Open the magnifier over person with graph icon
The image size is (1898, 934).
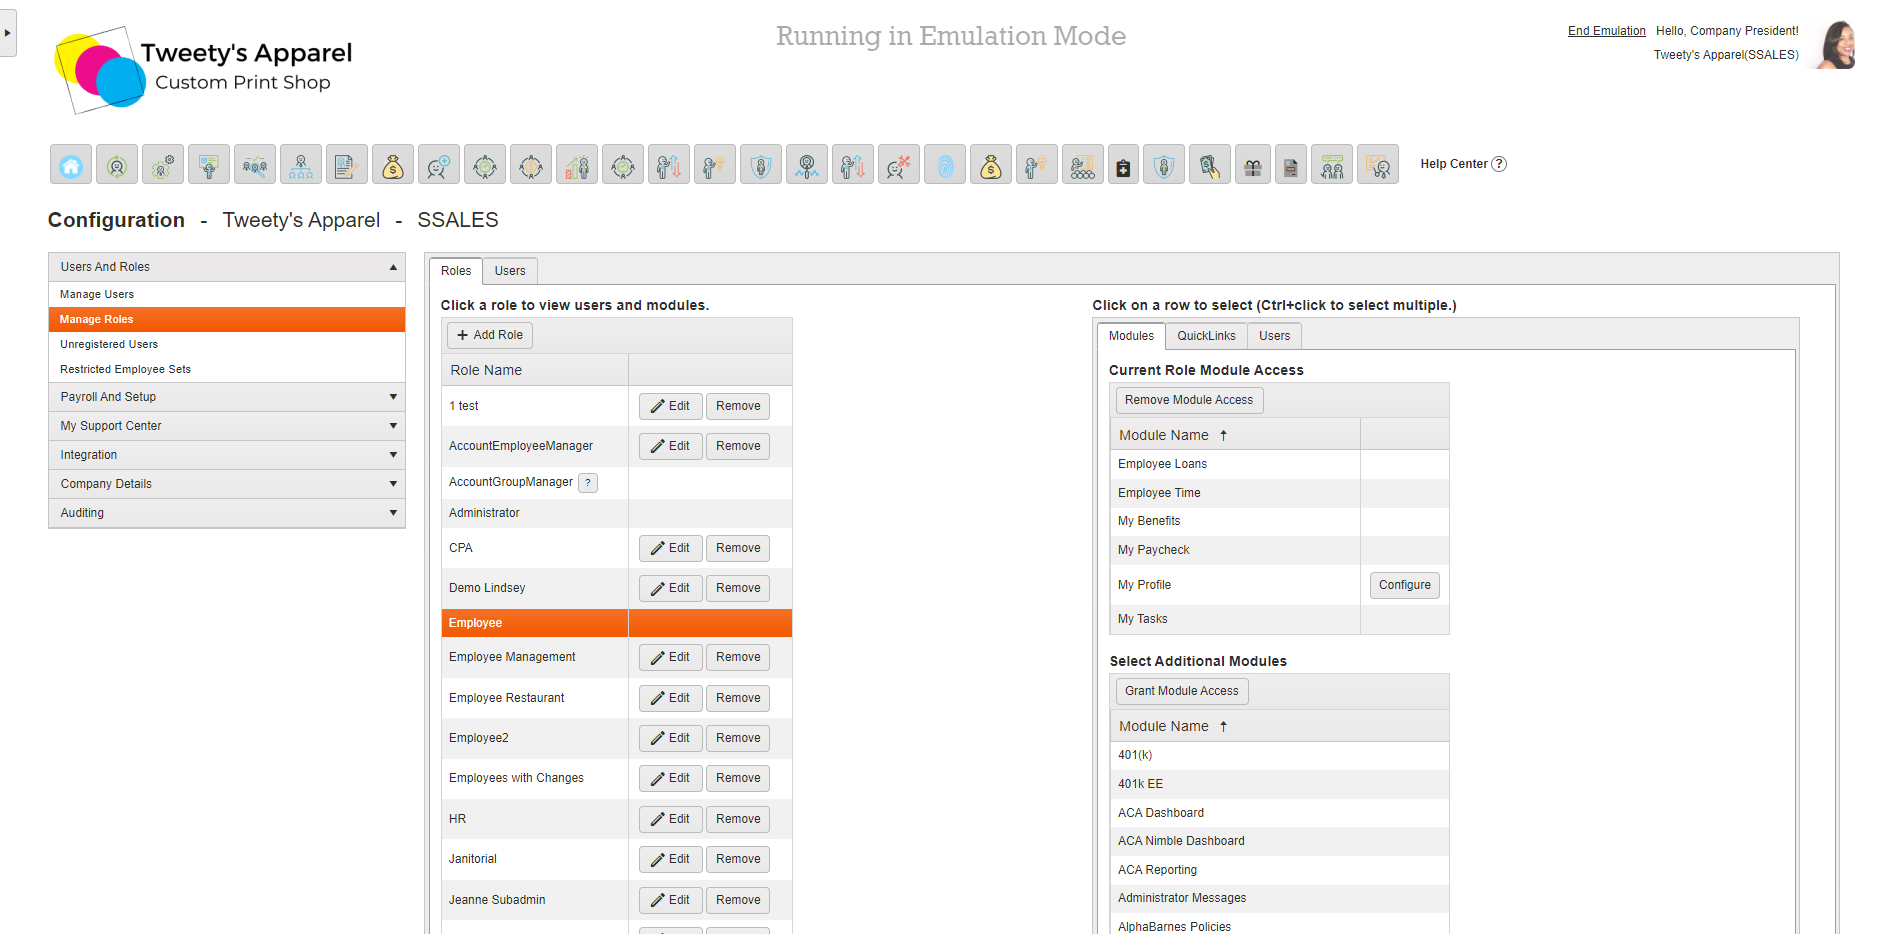[x=807, y=164]
